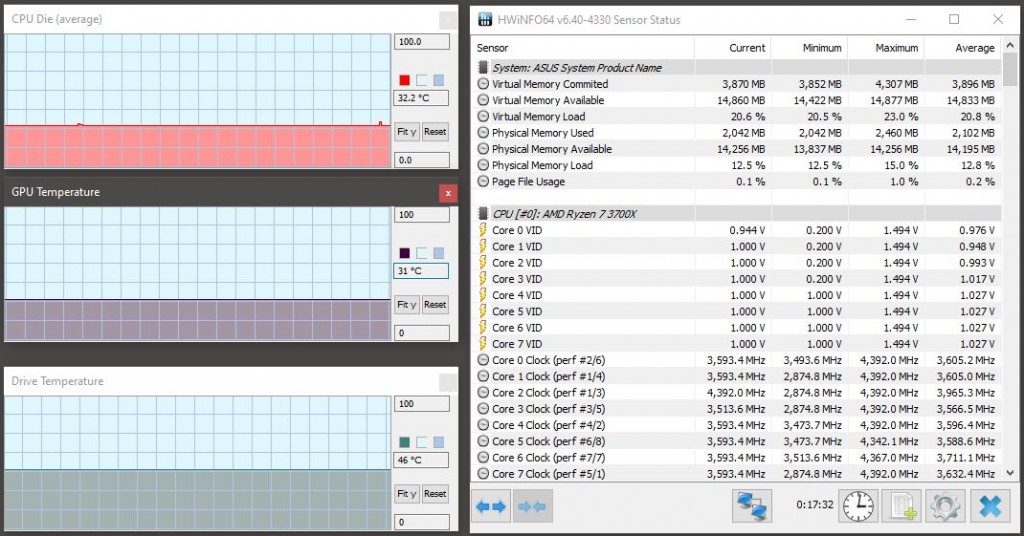Click the dark purple GPU Temperature color swatch
The width and height of the screenshot is (1024, 536).
[x=404, y=253]
